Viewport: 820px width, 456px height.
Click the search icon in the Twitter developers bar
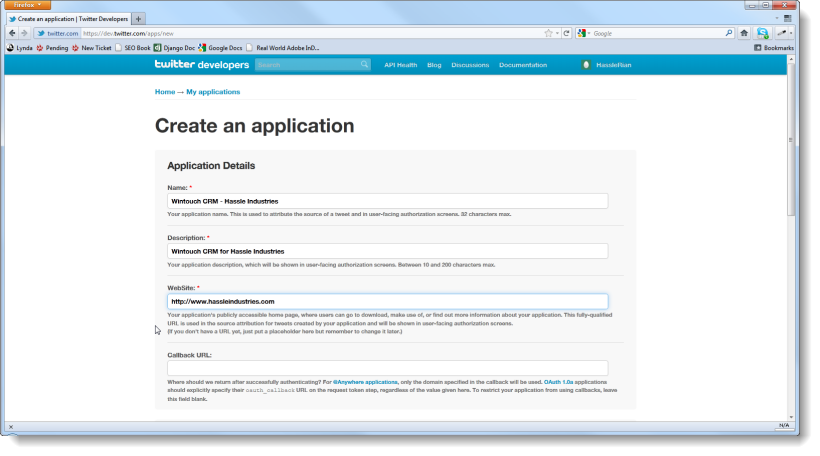pyautogui.click(x=365, y=64)
